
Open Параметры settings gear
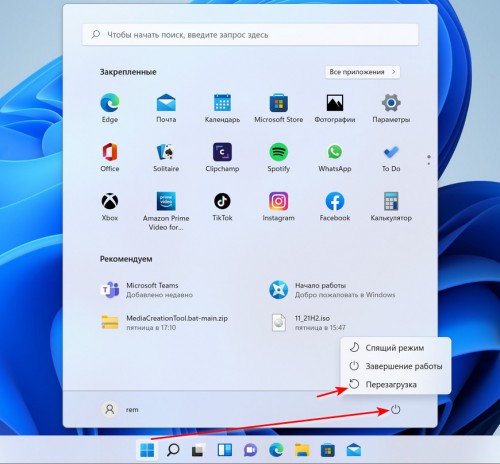click(391, 108)
